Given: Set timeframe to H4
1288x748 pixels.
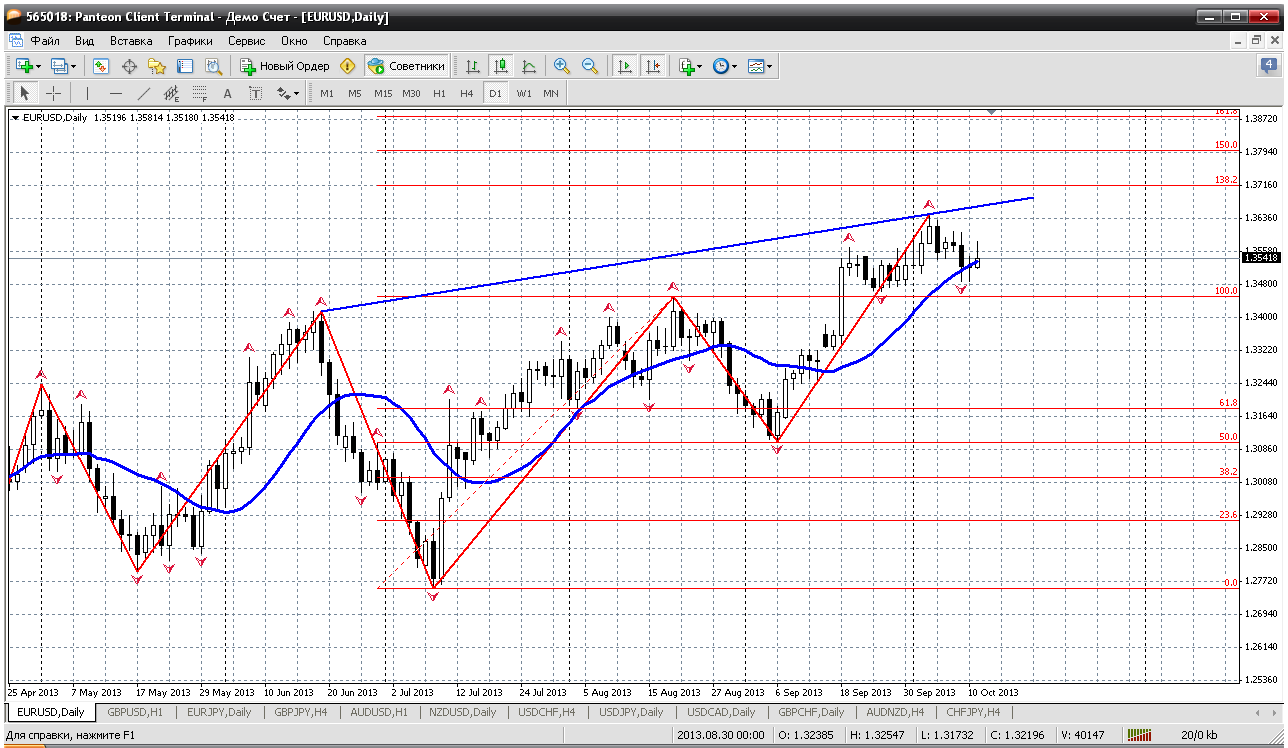Looking at the screenshot, I should pyautogui.click(x=467, y=93).
